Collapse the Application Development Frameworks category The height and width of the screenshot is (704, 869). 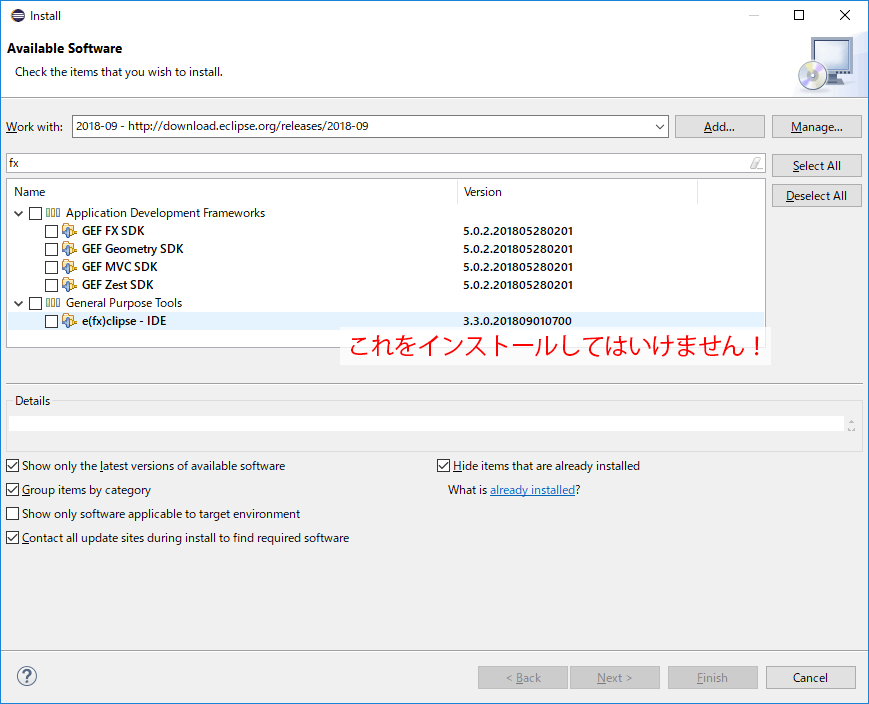[18, 213]
